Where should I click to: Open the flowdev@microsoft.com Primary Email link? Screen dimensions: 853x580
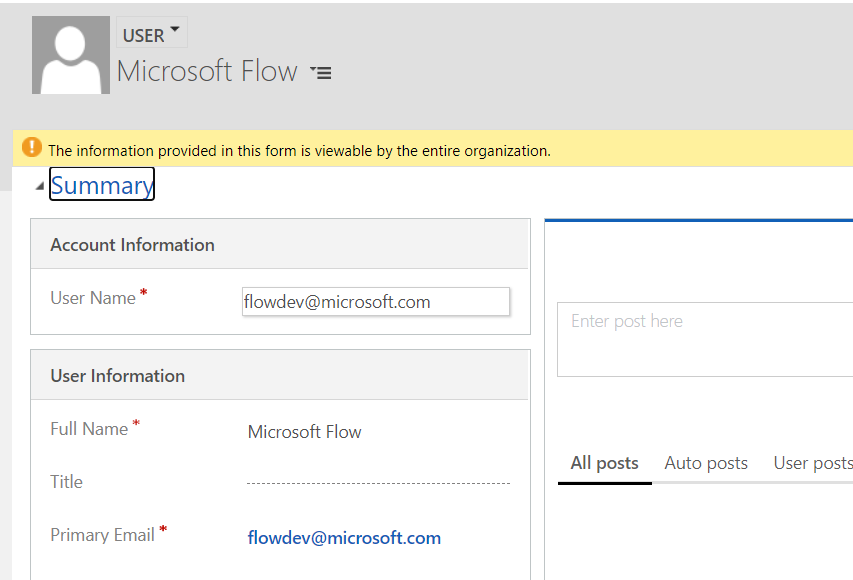(x=344, y=538)
